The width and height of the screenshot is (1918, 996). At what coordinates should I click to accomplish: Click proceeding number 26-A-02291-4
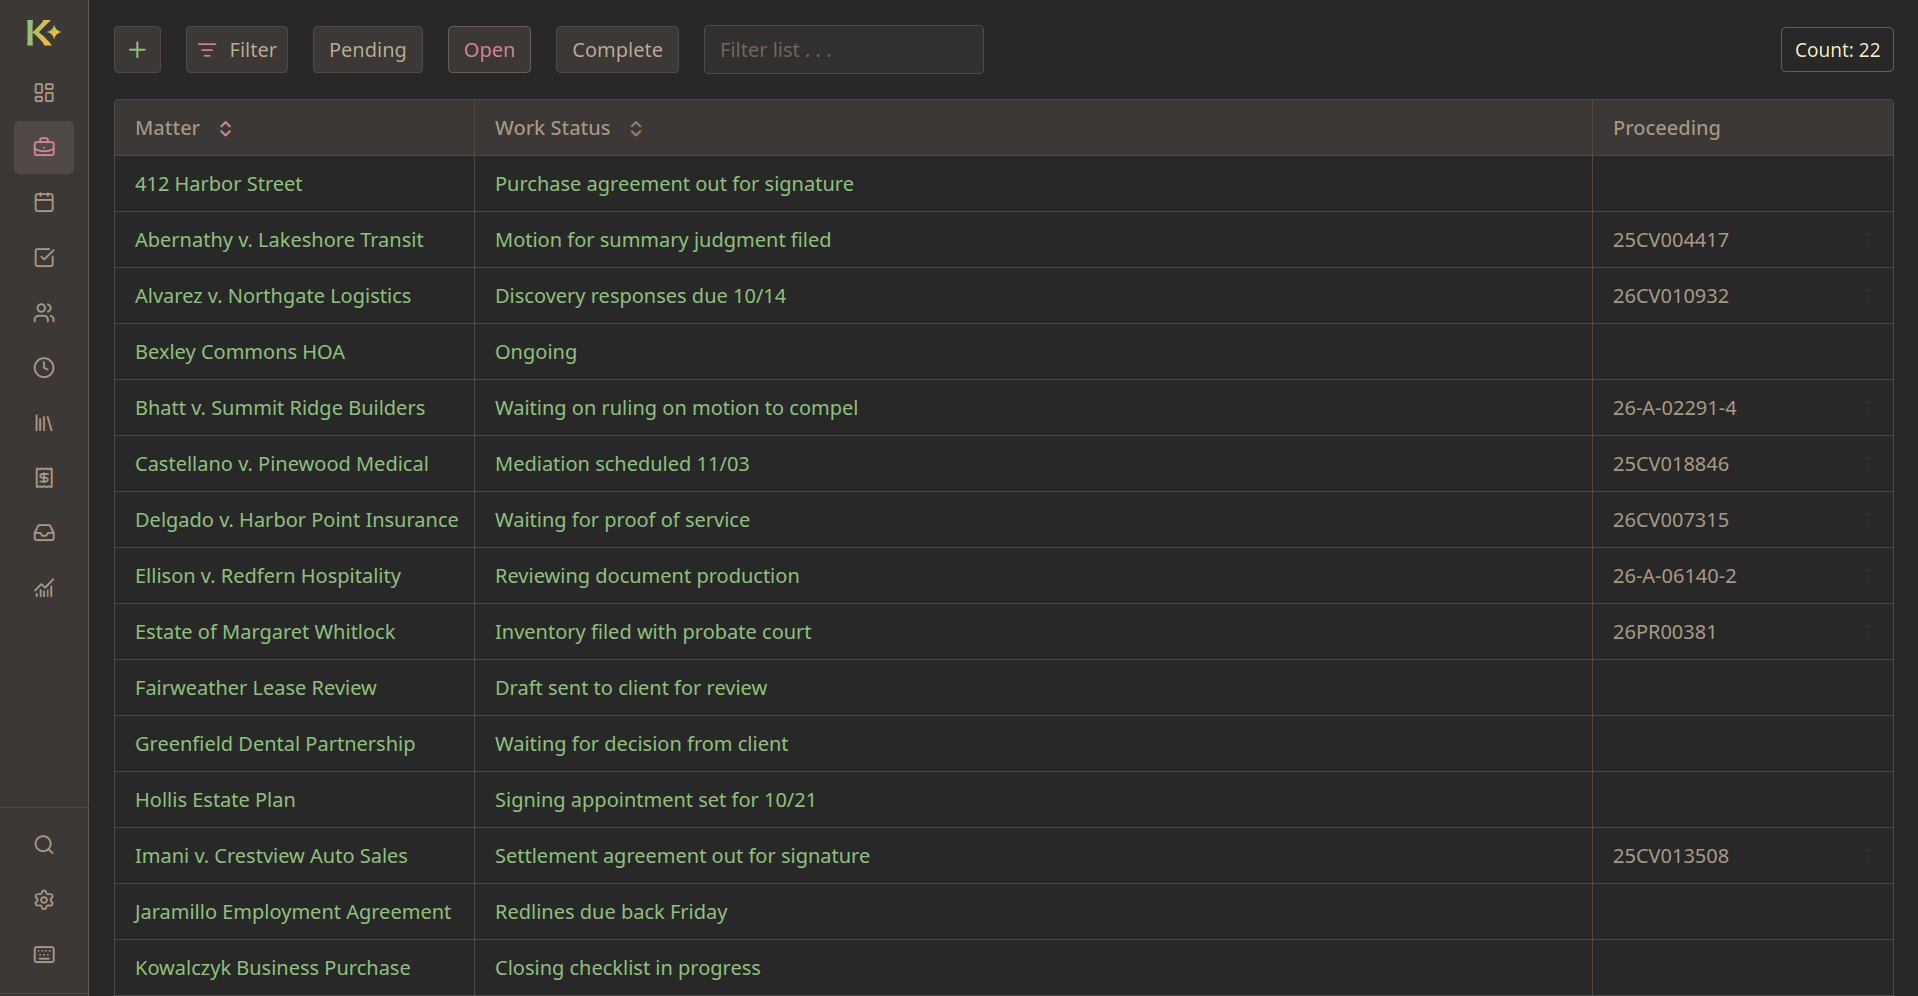pos(1674,408)
